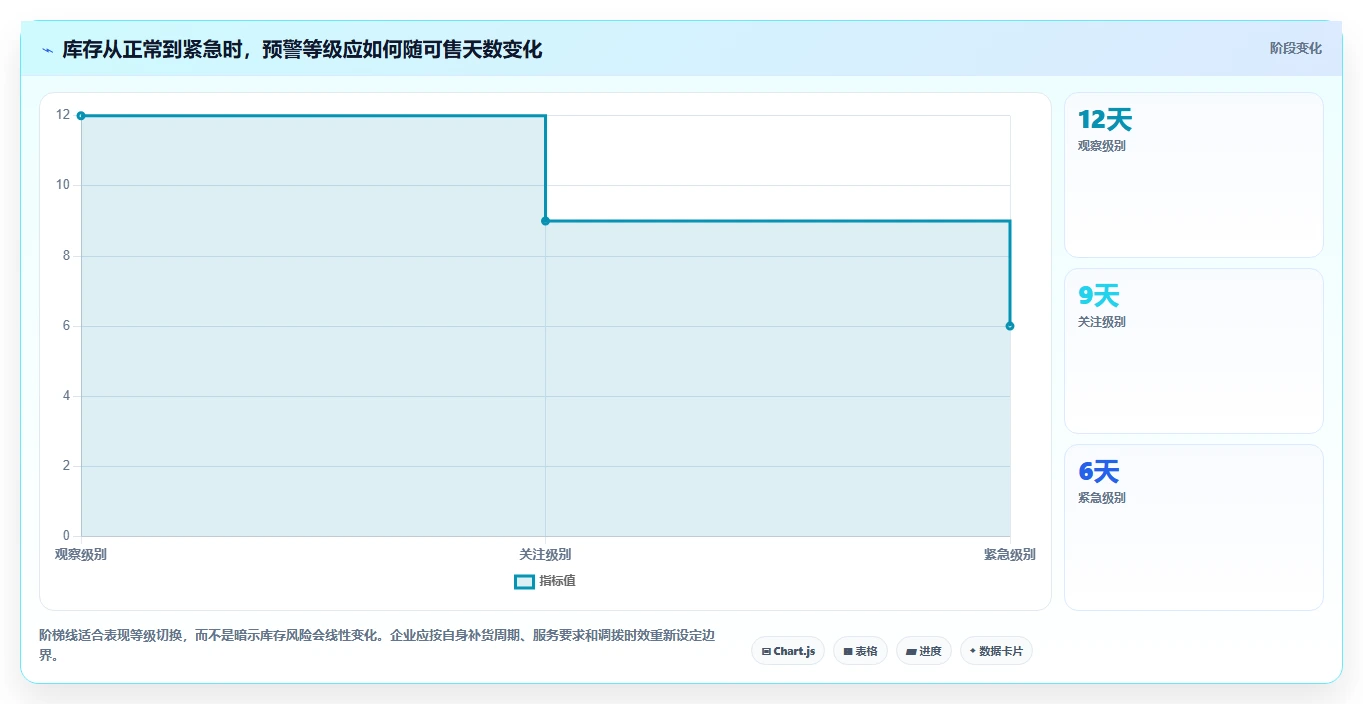Click the y-axis tick label 4

66,396
